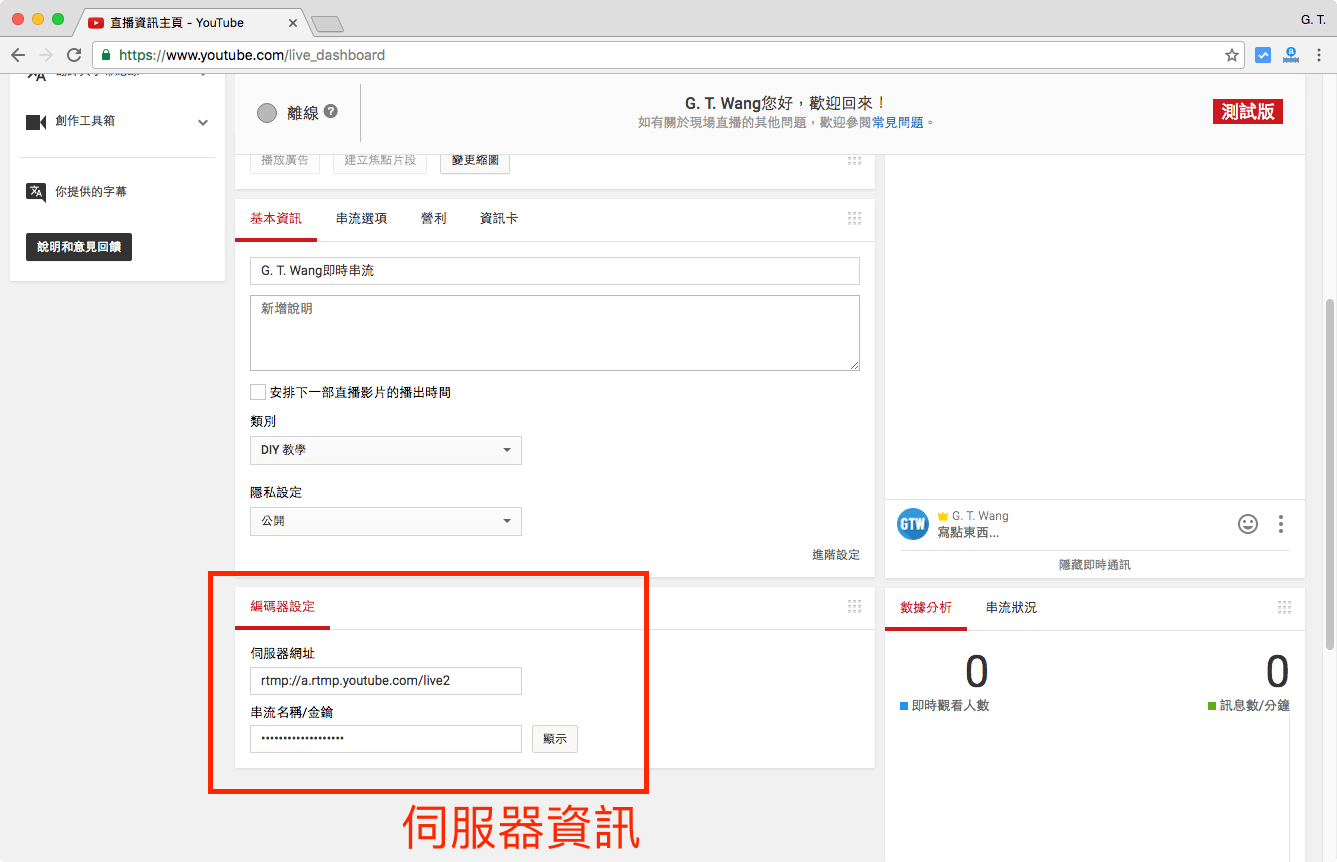Viewport: 1337px width, 862px height.
Task: Open the emoji smiley icon in live chat
Action: 1247,523
